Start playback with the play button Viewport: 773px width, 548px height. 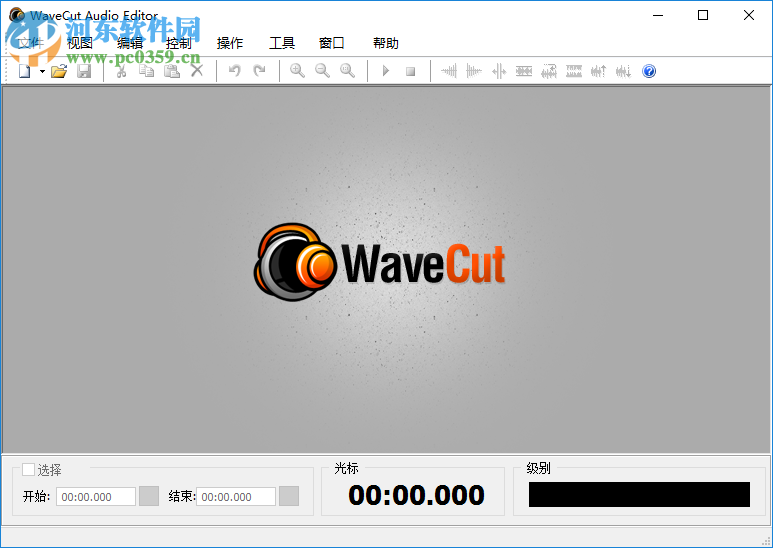(x=386, y=71)
